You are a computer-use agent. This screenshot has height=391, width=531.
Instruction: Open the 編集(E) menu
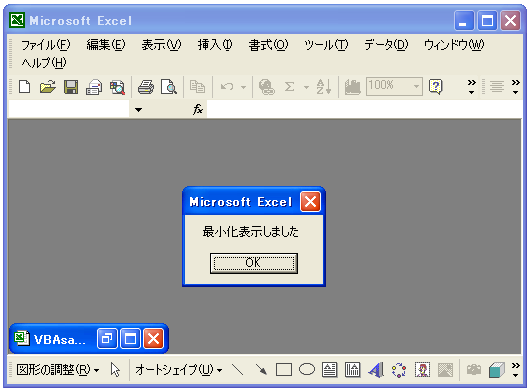(106, 45)
